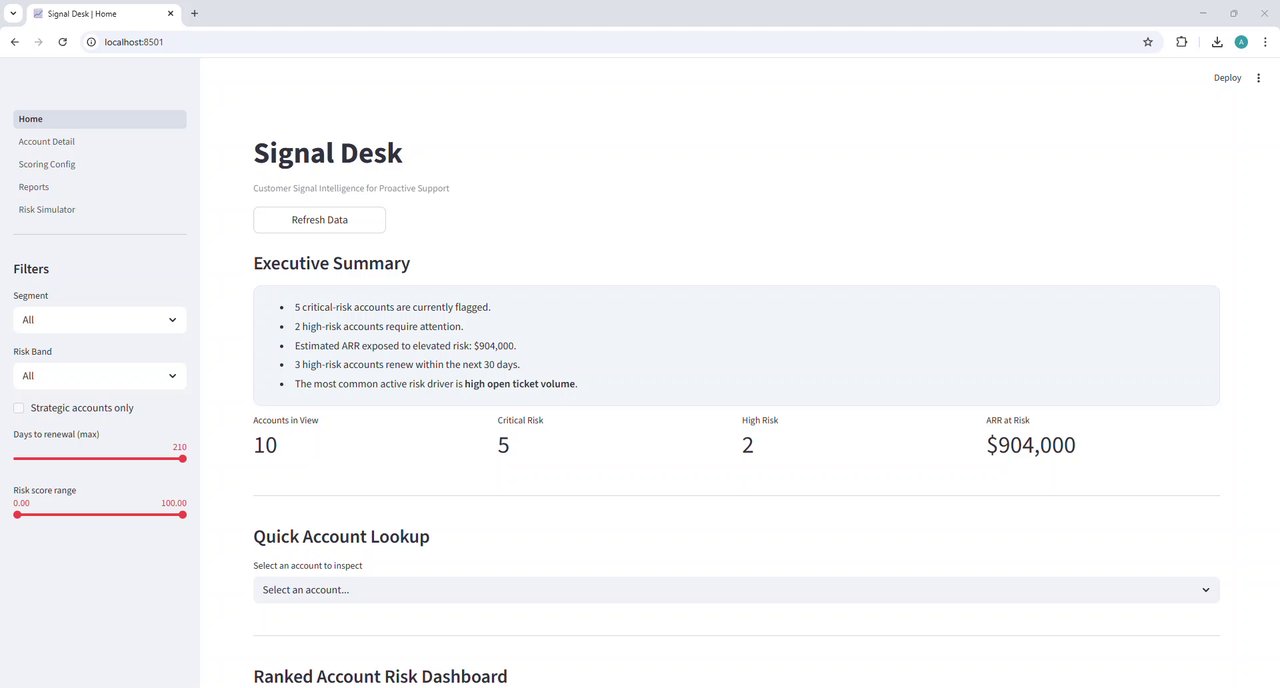Screen dimensions: 1280x688
Task: Click the browser reload icon
Action: pyautogui.click(x=63, y=42)
